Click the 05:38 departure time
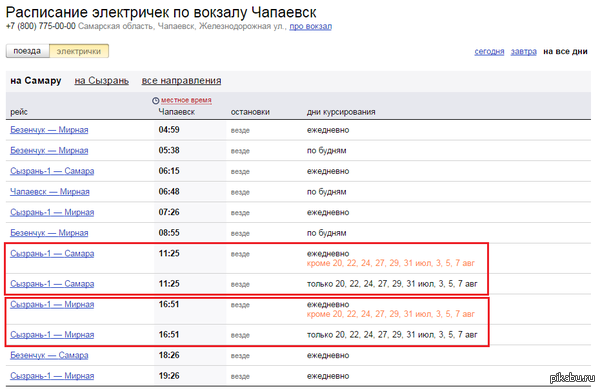Screen dimensions: 600x389 tap(169, 150)
